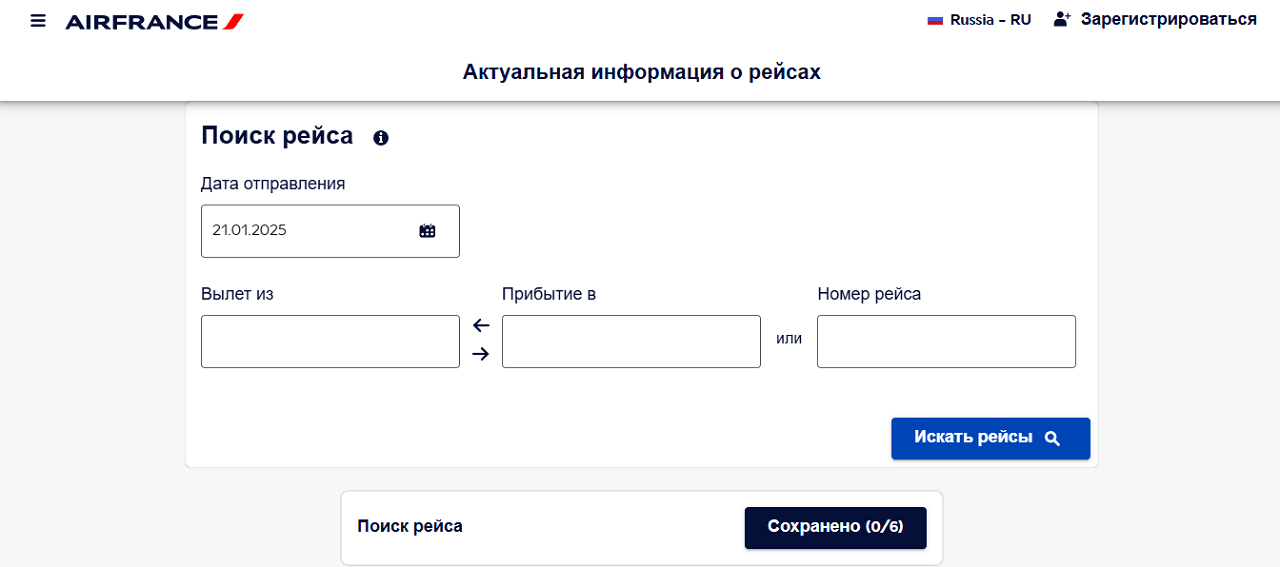
Task: Focus the Вылет из input field
Action: (x=330, y=341)
